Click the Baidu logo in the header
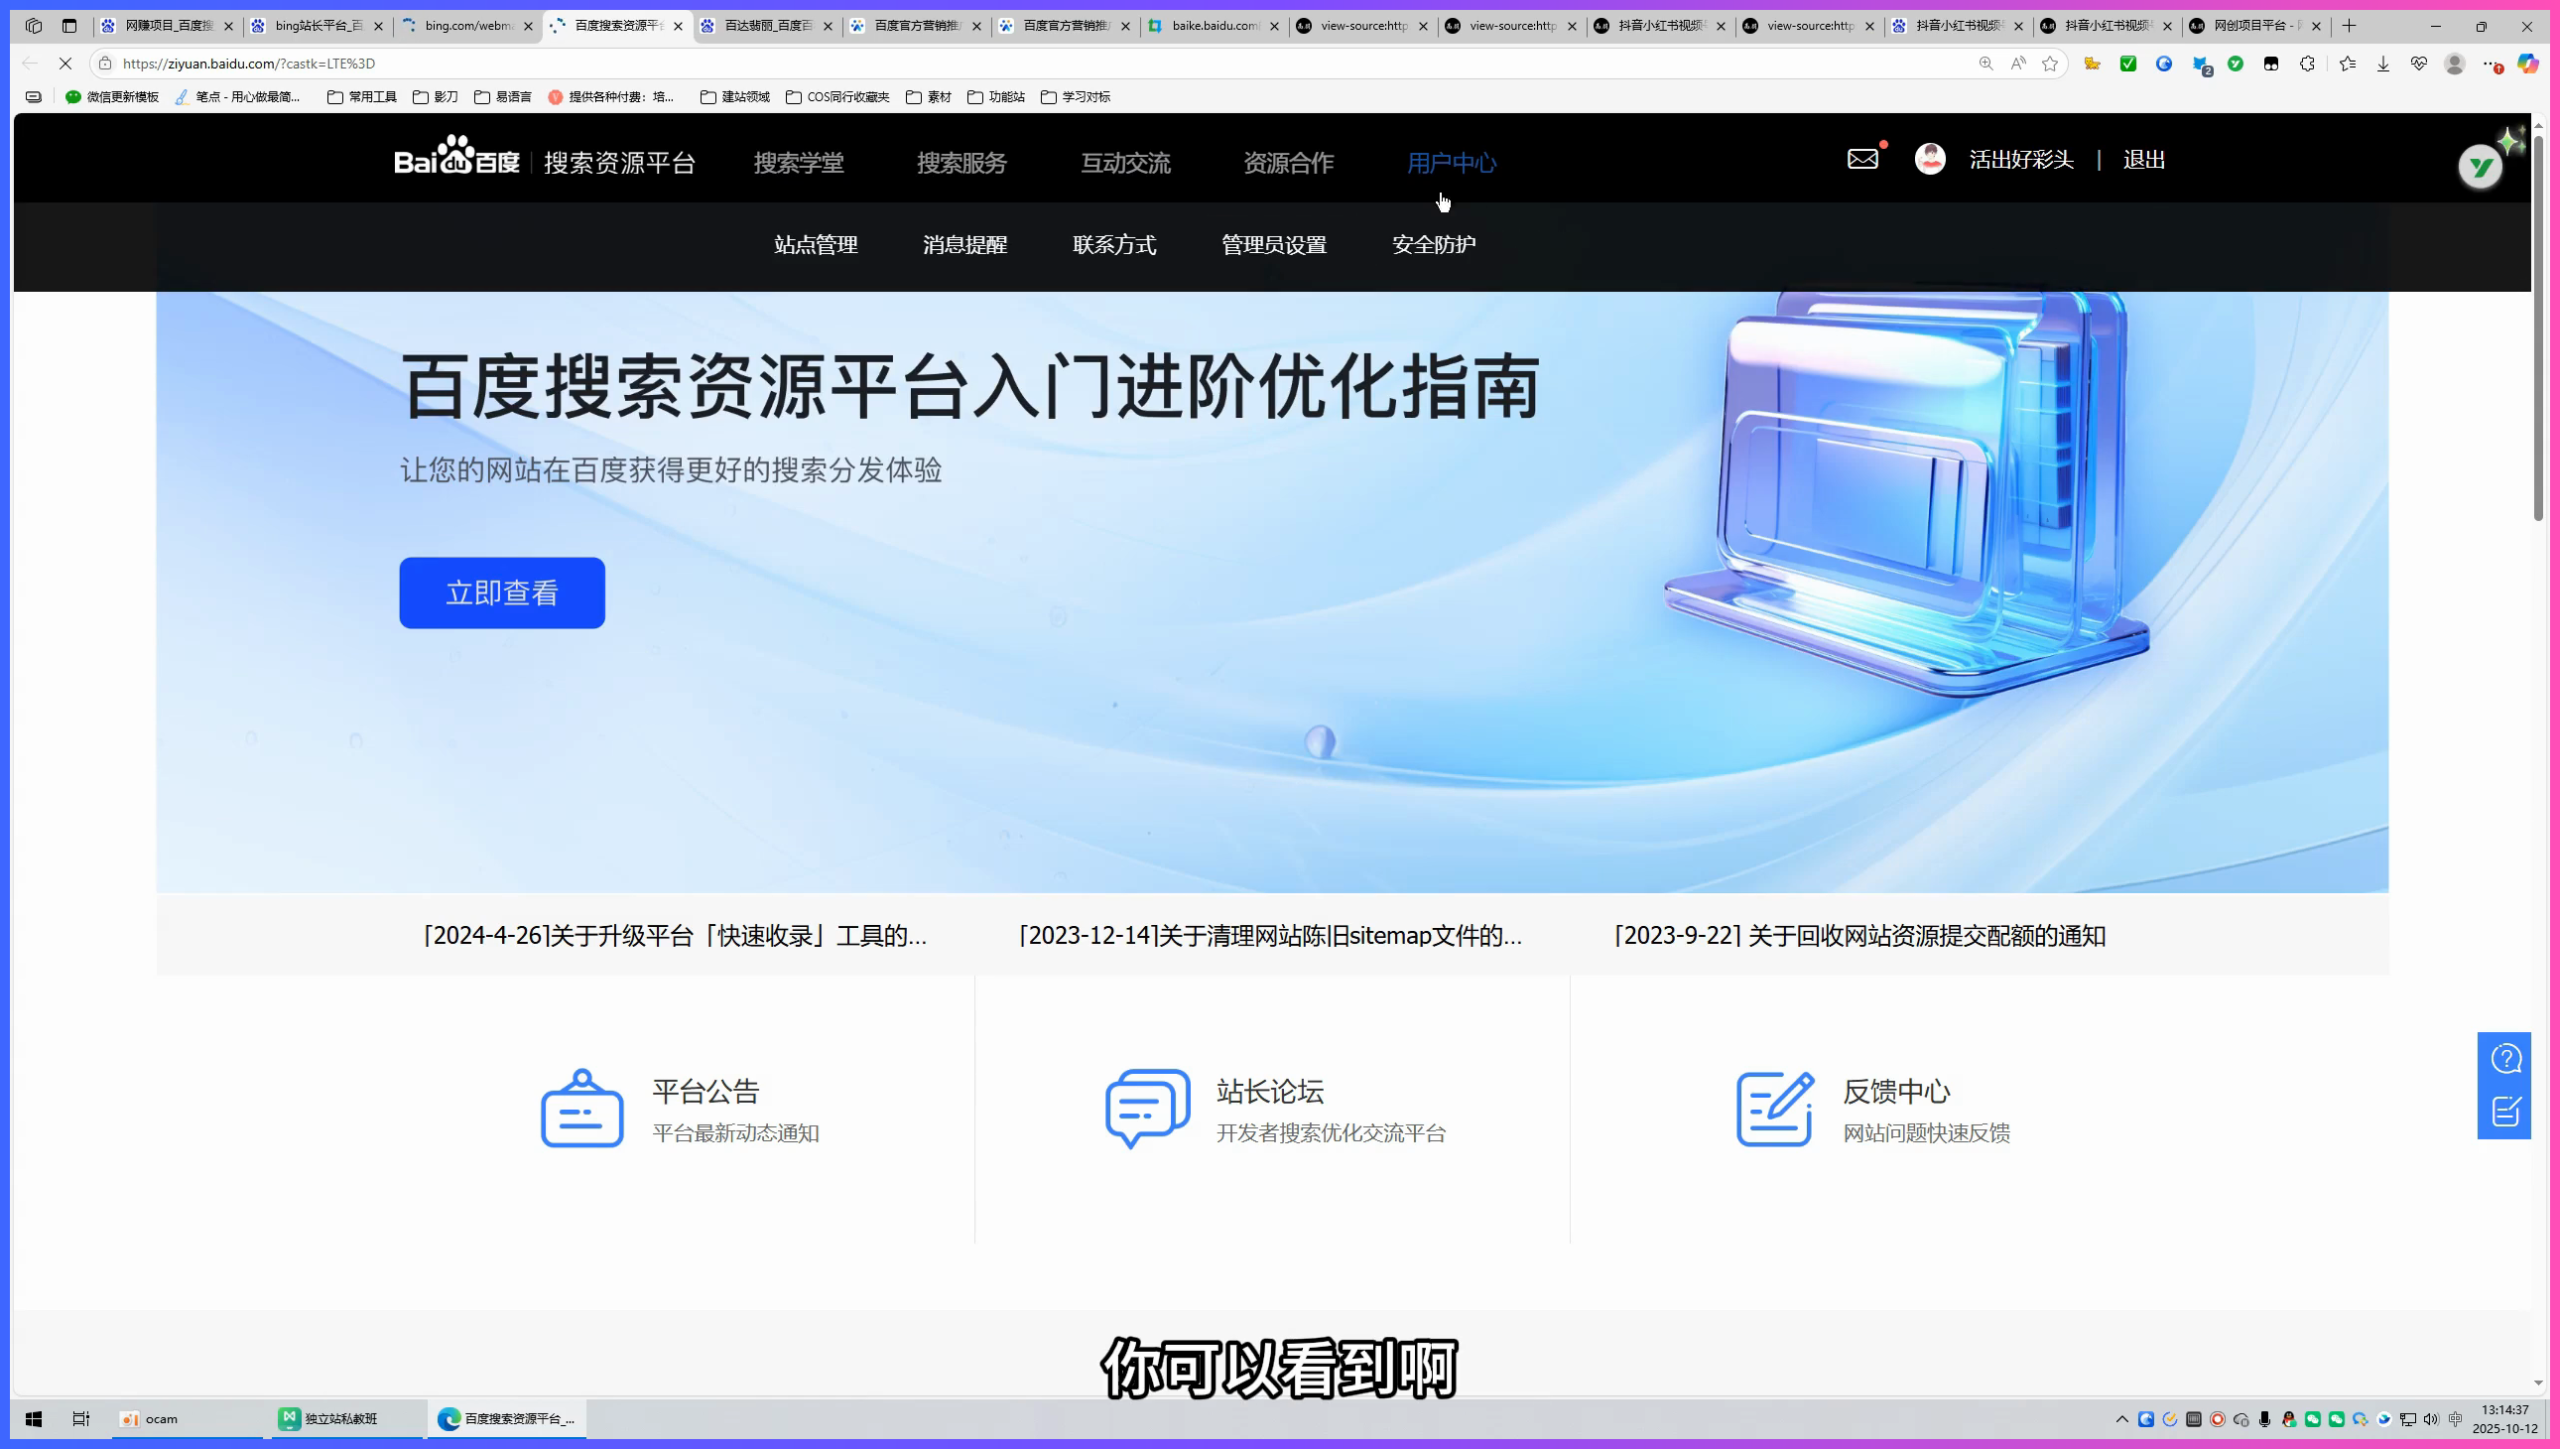The width and height of the screenshot is (2560, 1449). pyautogui.click(x=457, y=156)
